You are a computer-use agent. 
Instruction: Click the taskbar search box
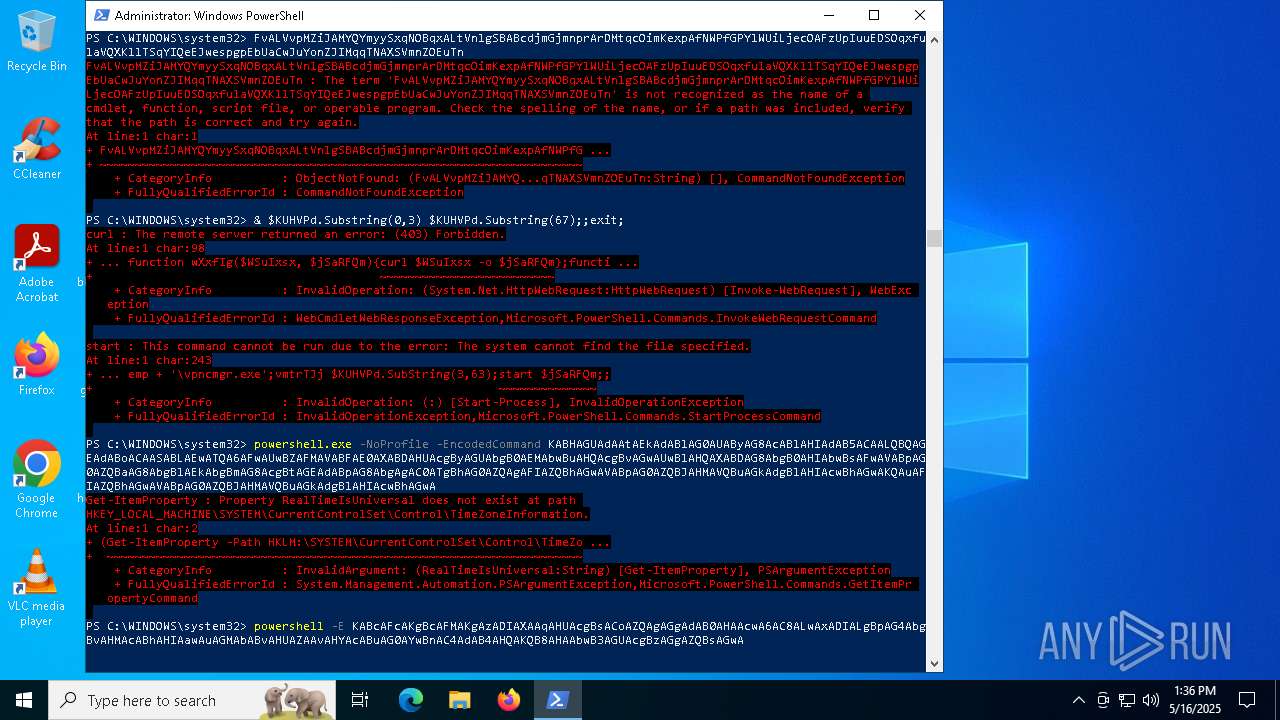192,700
